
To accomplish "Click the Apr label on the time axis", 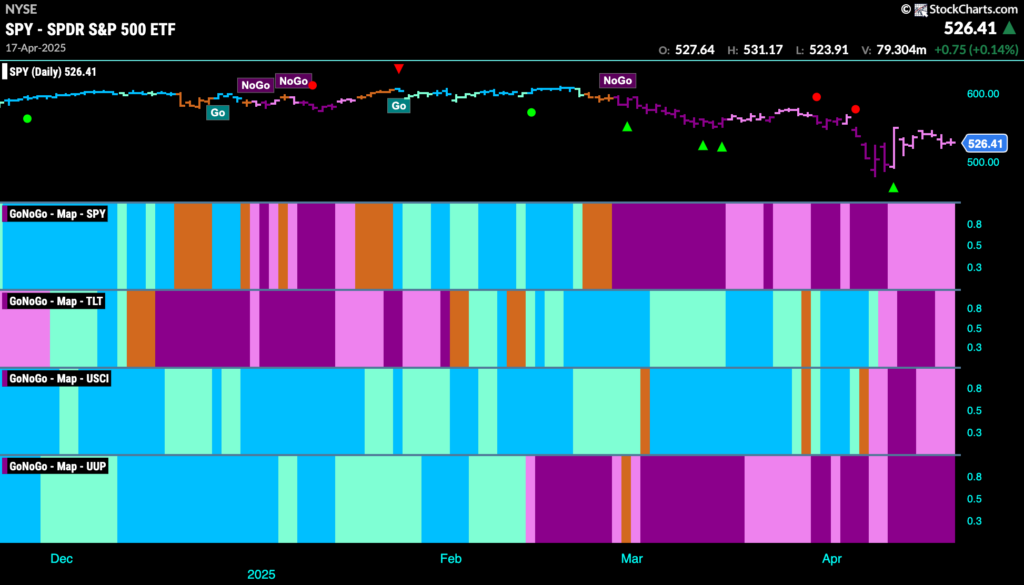I will (832, 559).
